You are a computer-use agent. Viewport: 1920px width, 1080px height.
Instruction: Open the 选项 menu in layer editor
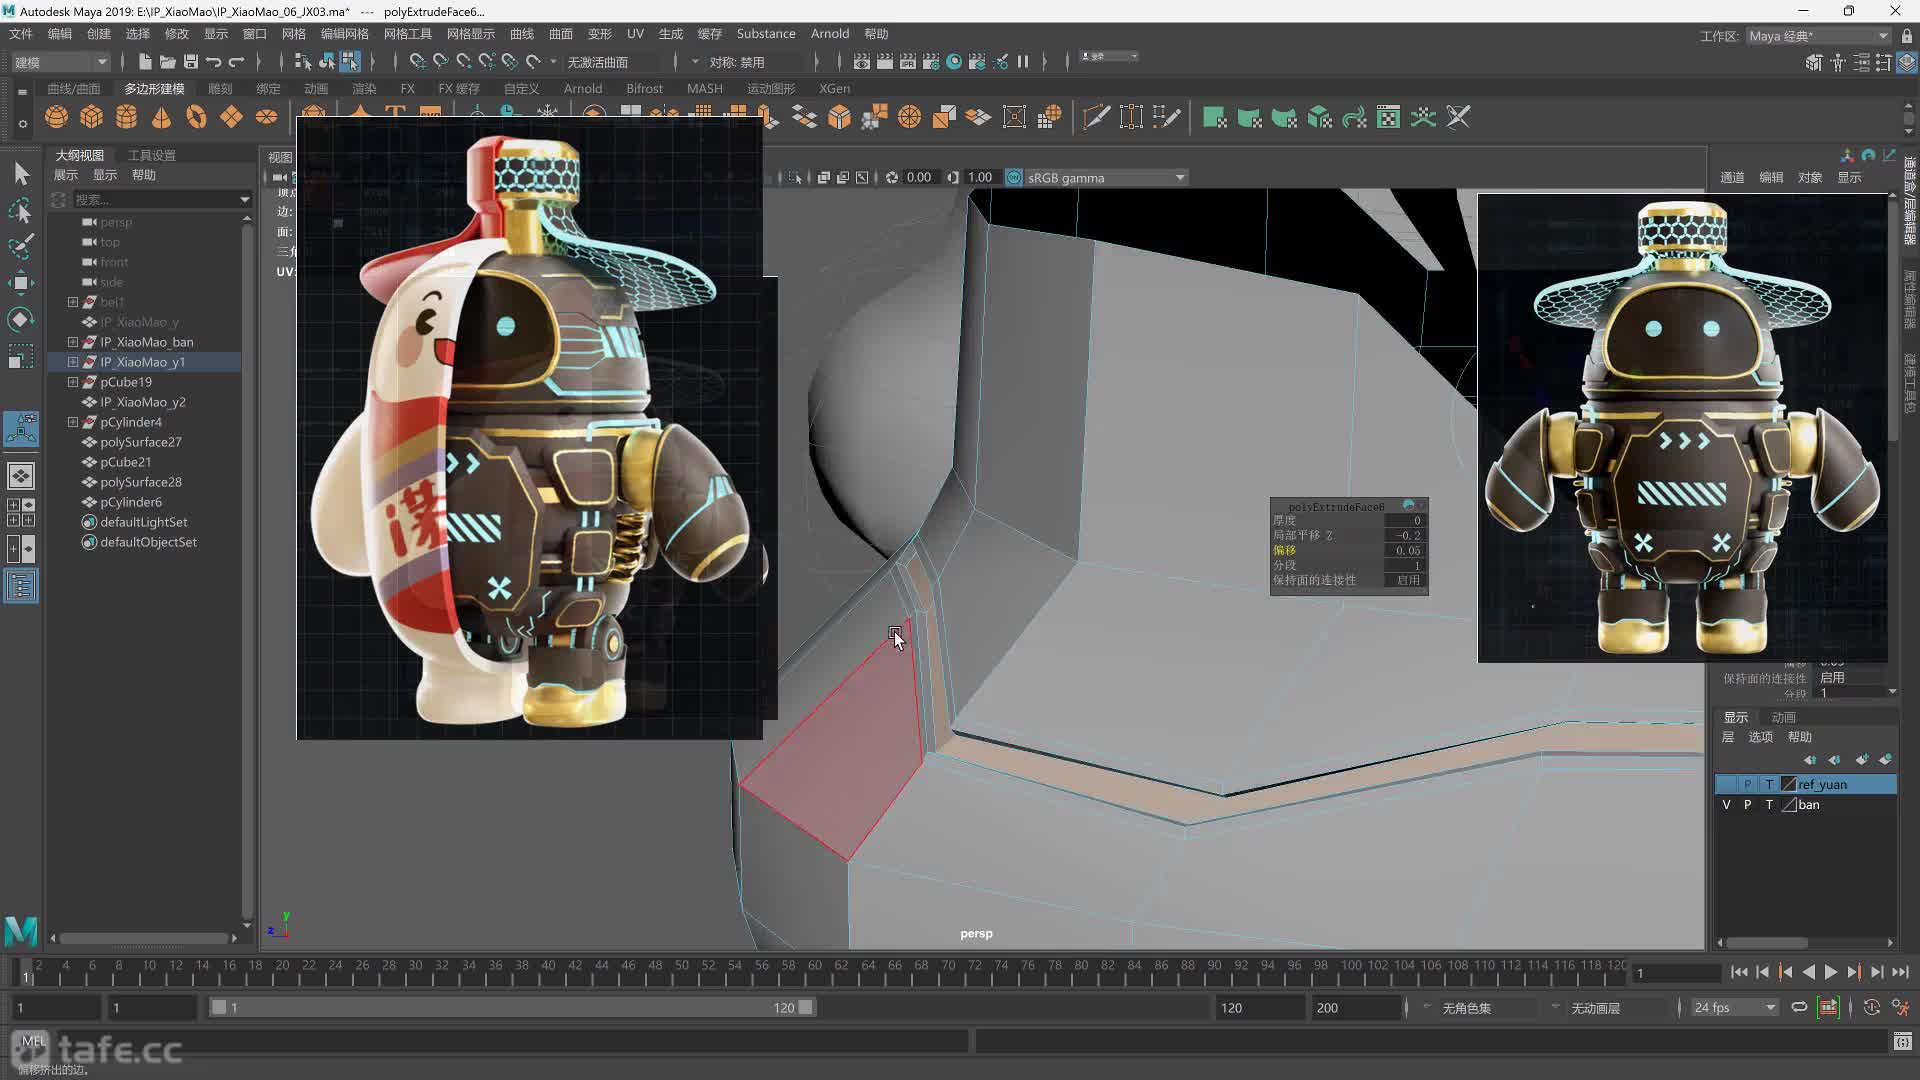click(1760, 737)
